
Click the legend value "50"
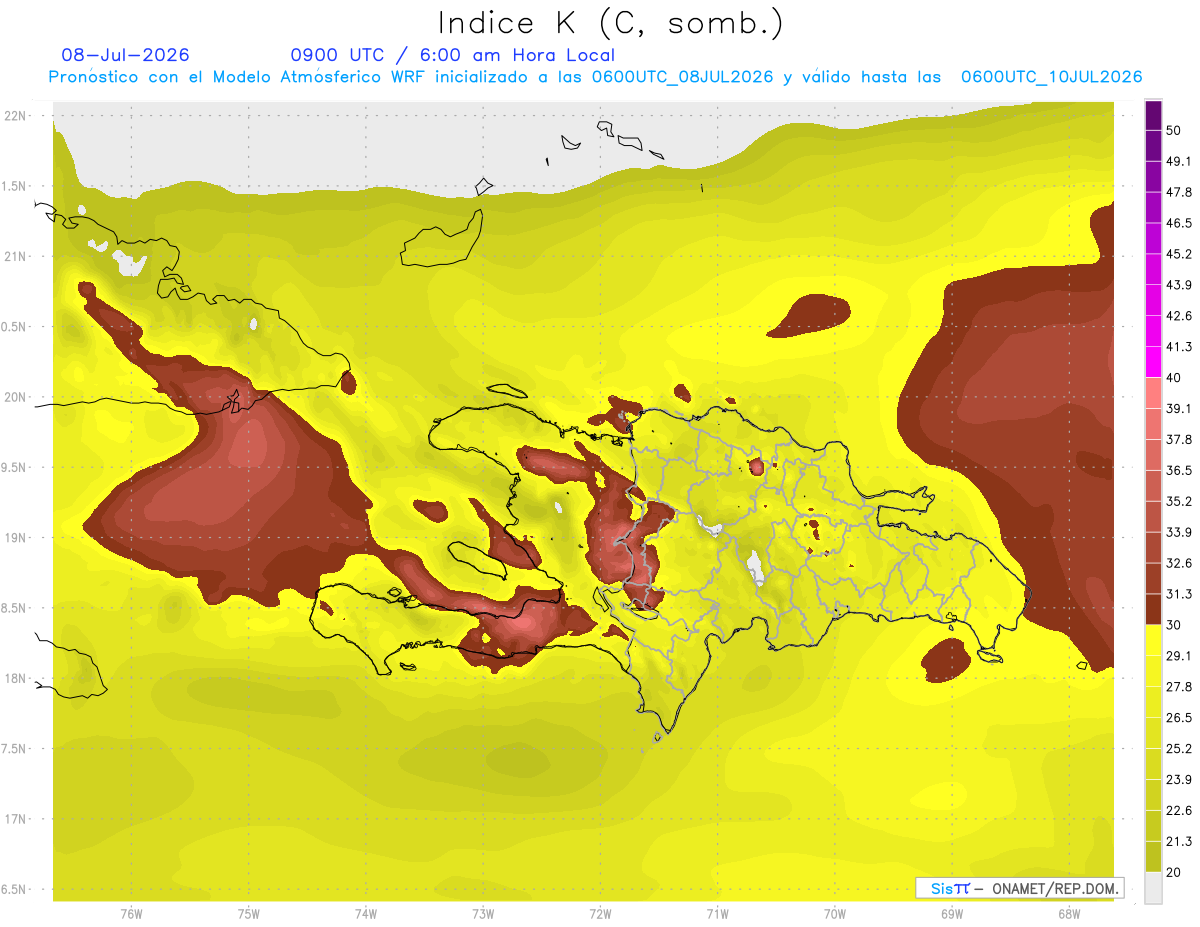coord(1174,131)
